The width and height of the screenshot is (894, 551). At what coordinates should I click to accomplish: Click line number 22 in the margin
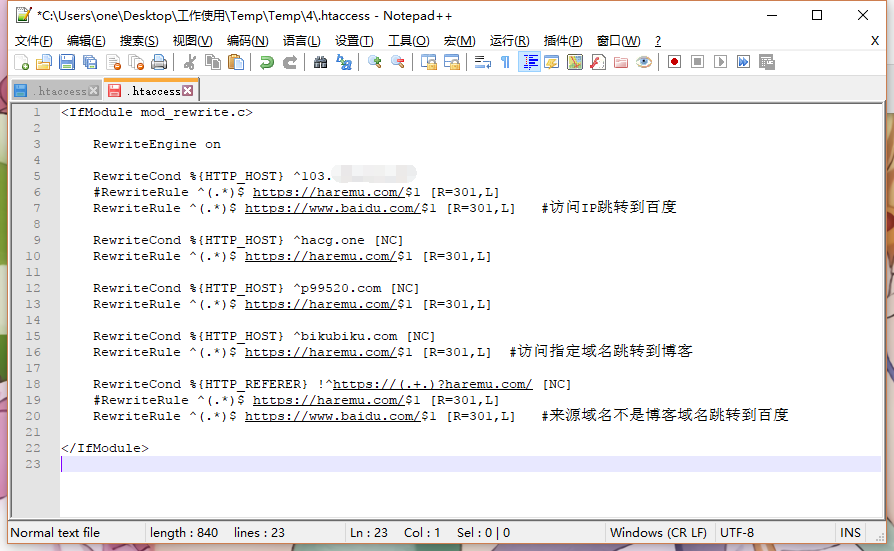[36, 448]
